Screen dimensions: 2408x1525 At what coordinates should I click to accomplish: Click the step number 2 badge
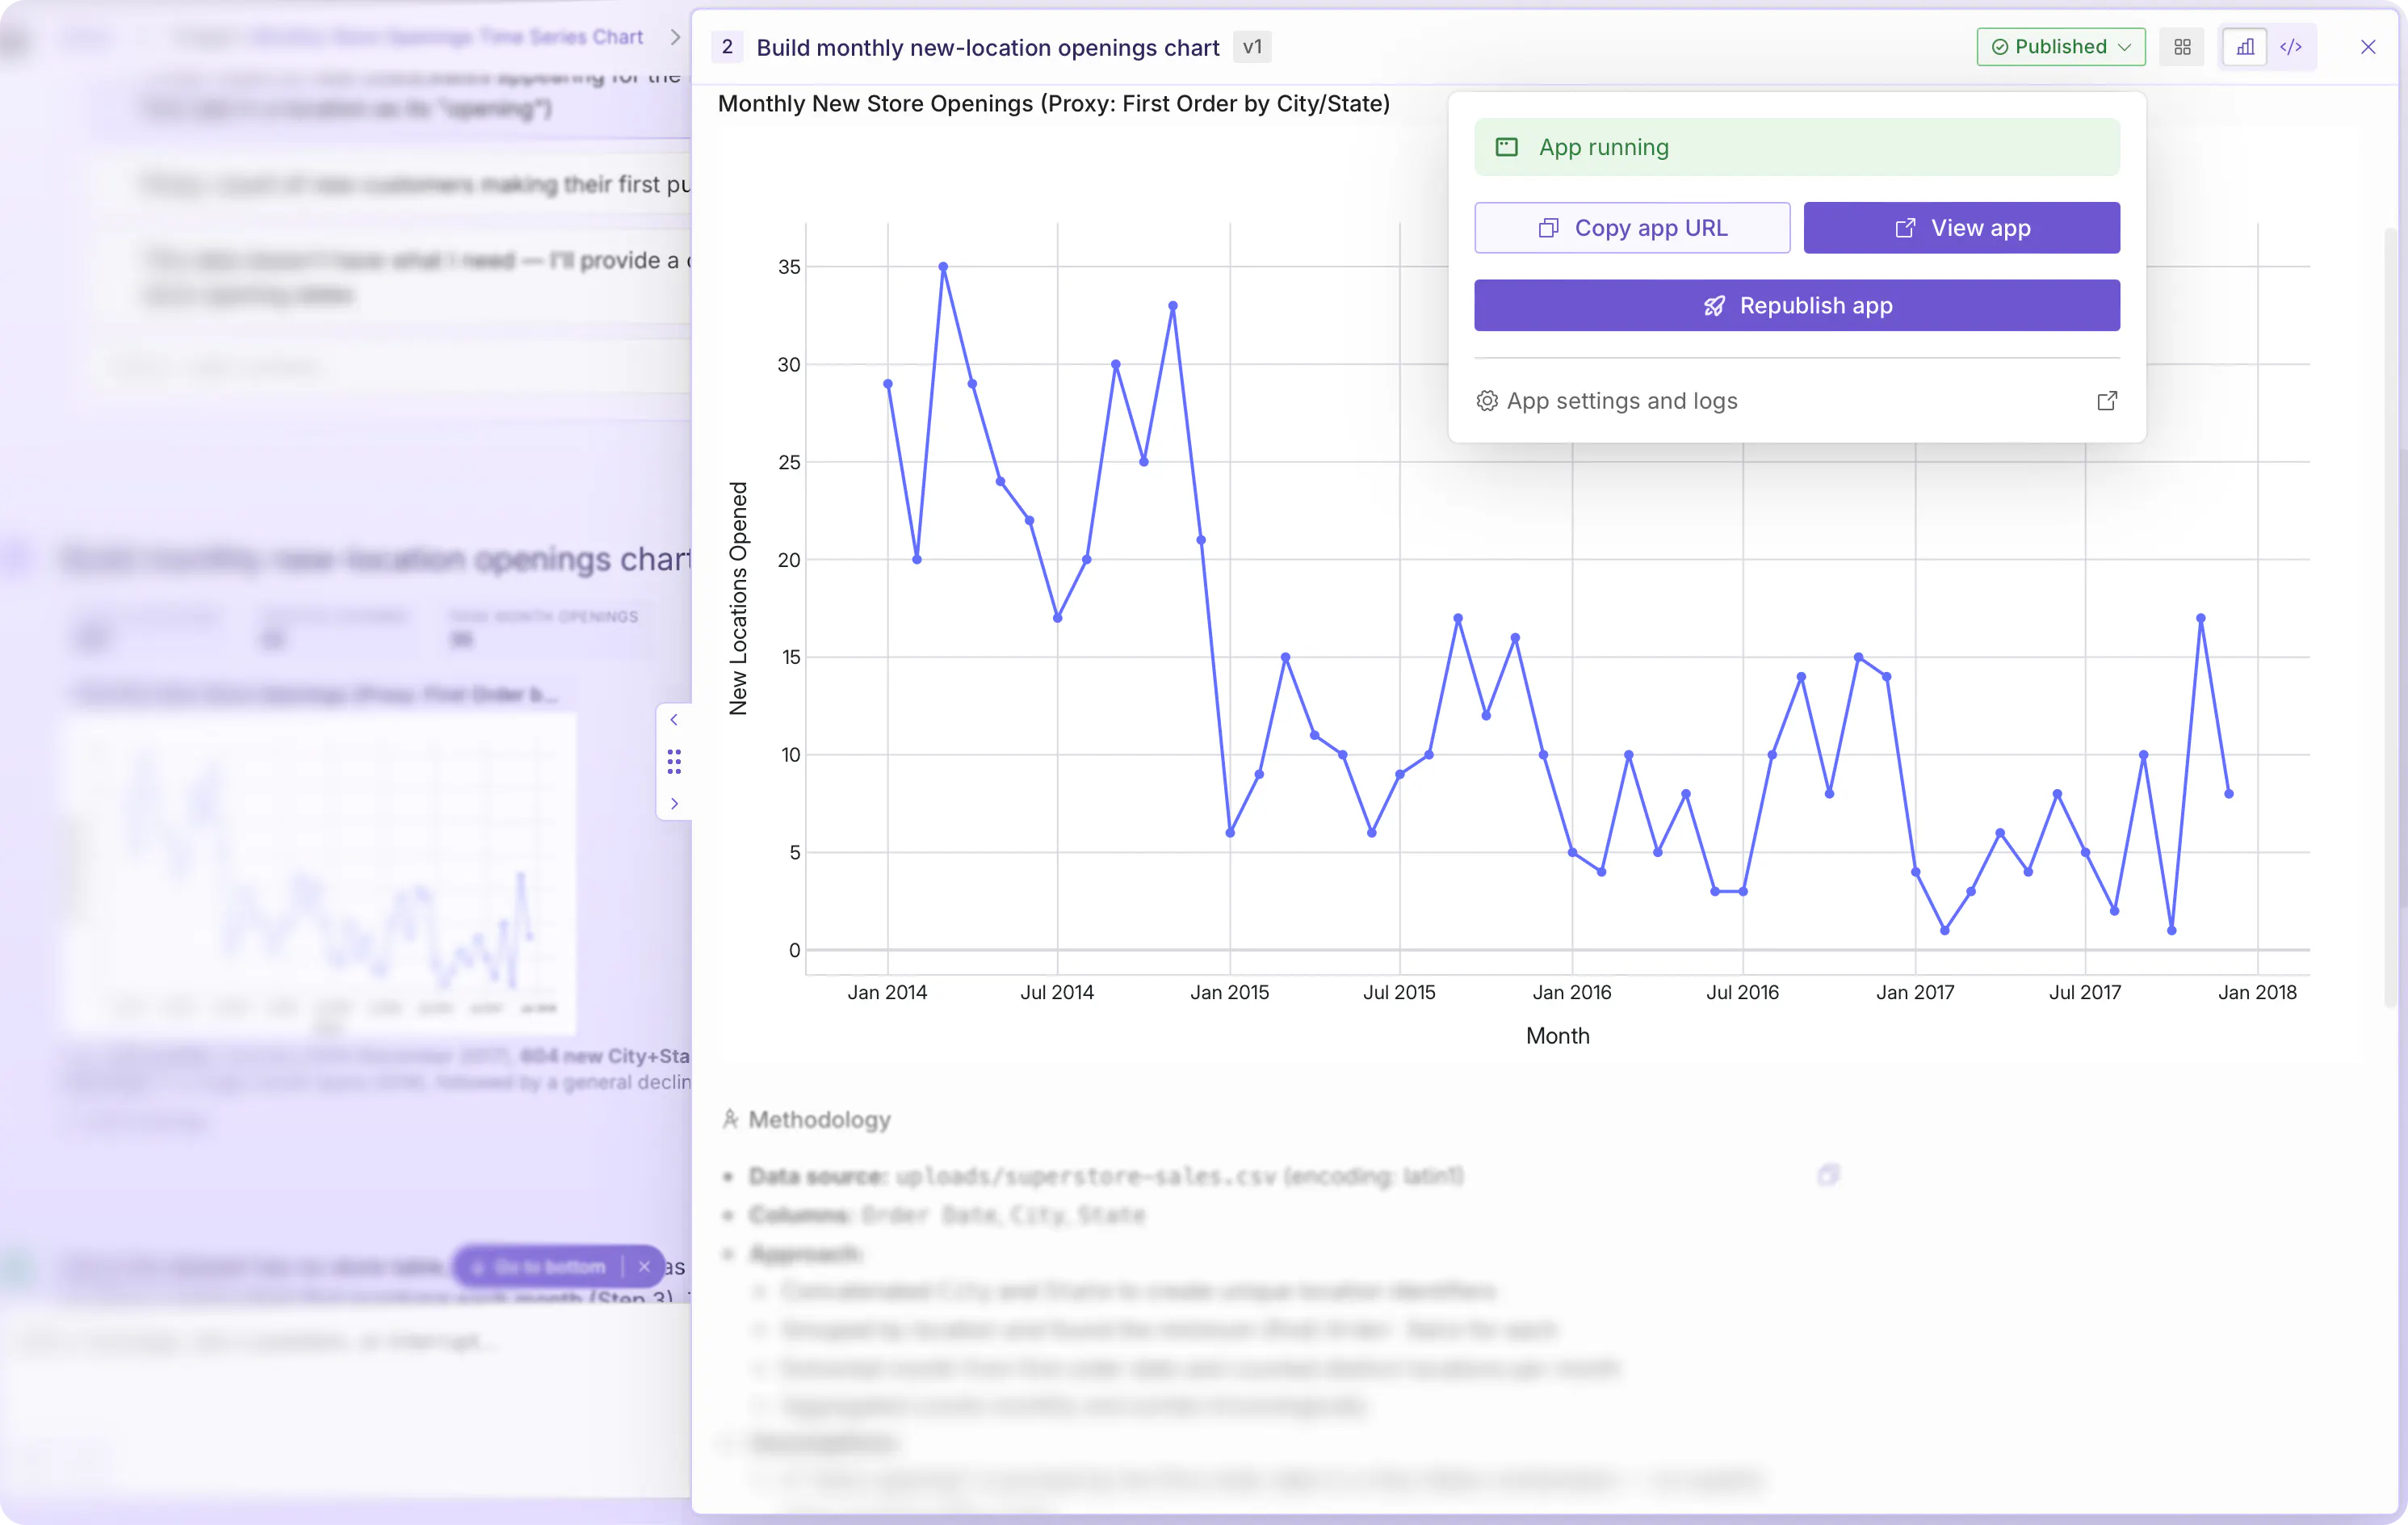point(727,47)
